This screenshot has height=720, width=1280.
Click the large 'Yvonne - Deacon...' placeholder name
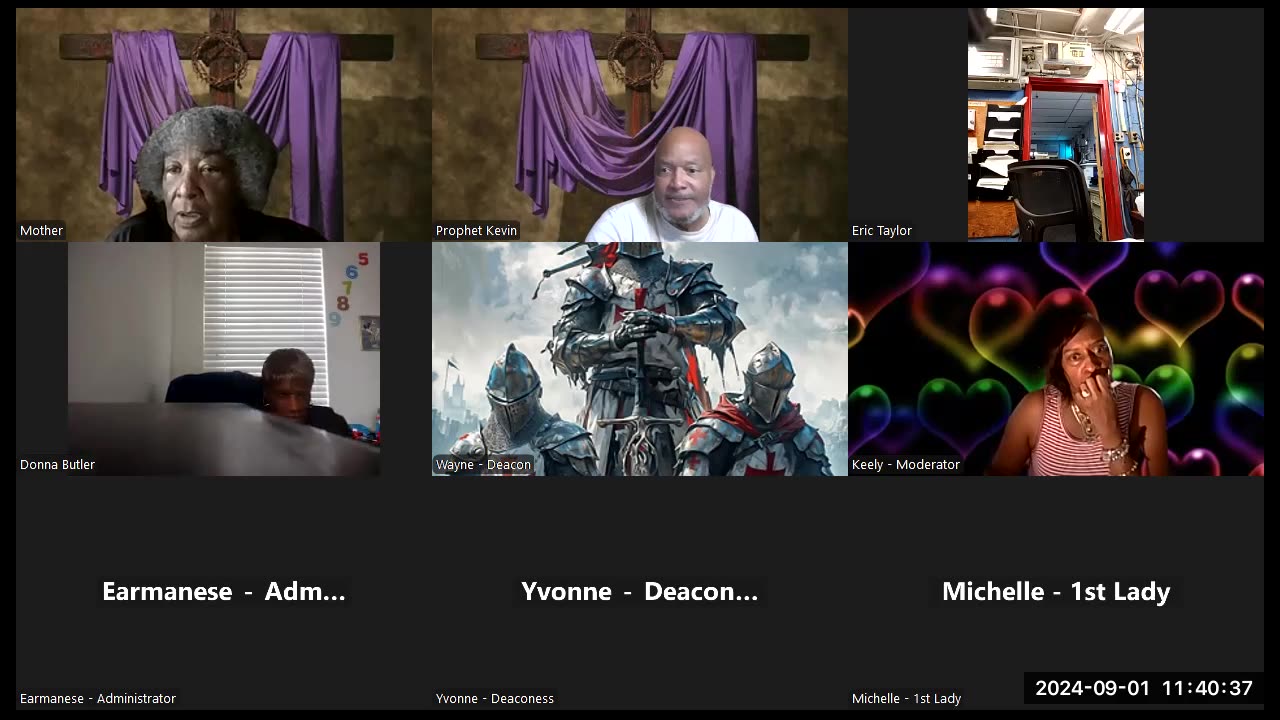point(640,591)
